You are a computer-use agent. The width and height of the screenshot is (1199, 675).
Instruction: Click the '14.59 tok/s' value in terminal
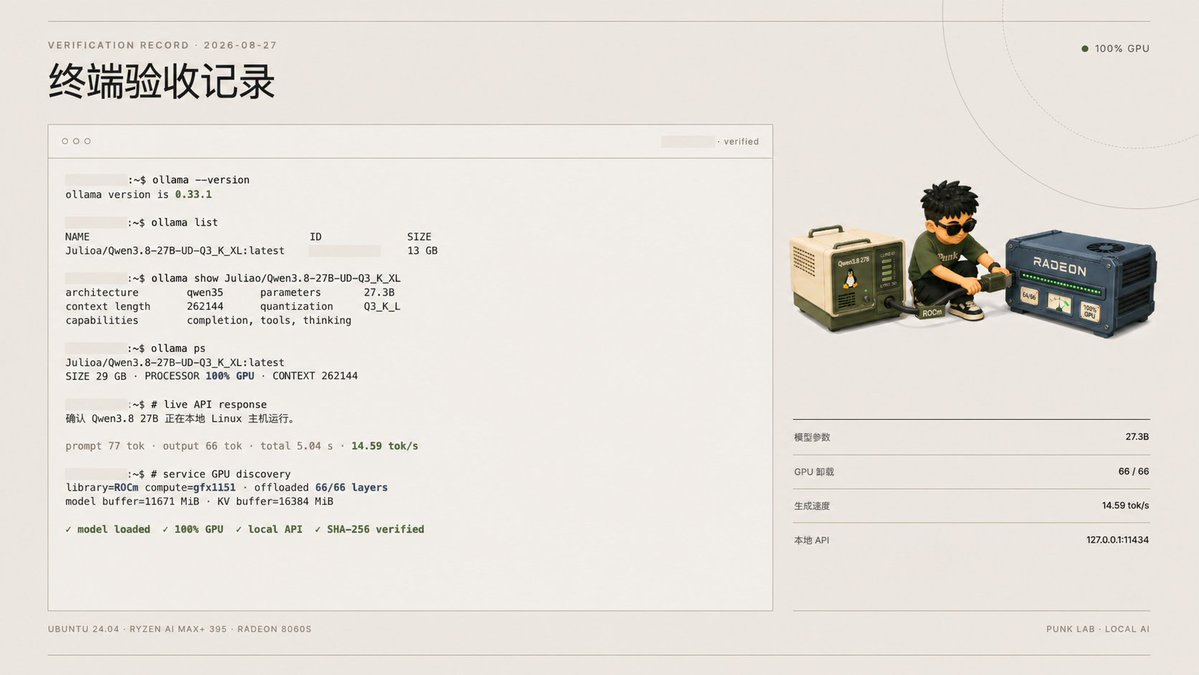(x=385, y=446)
